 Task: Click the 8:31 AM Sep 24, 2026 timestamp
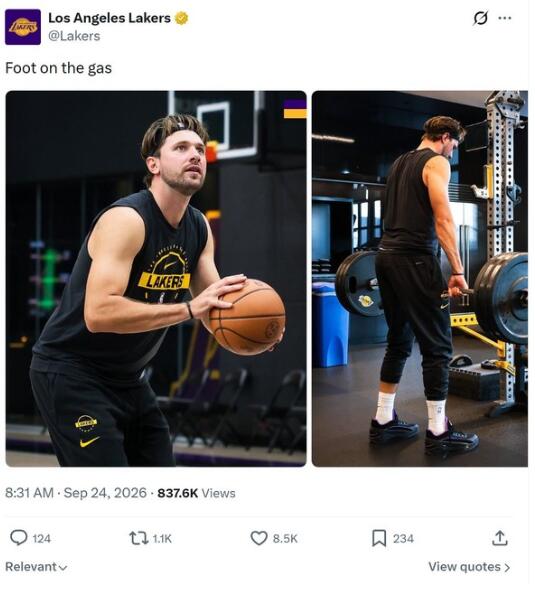76,493
